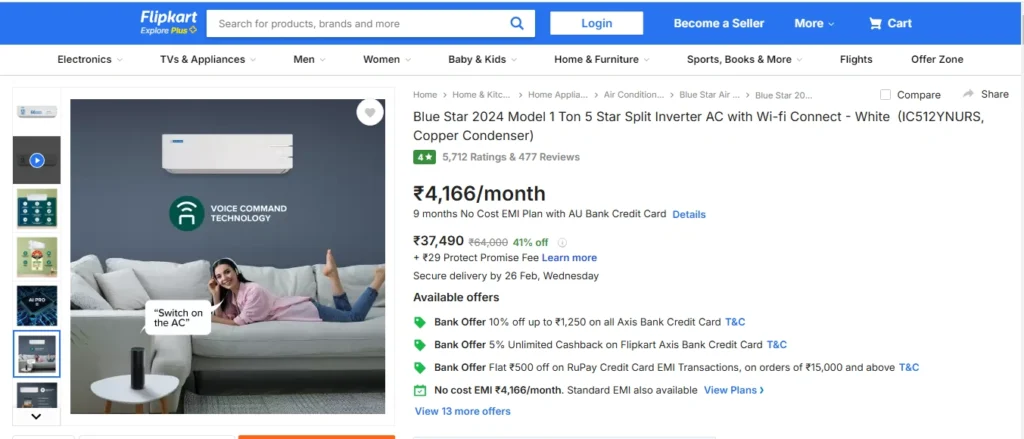This screenshot has height=439, width=1024.
Task: Open the Home & Kitc... breadcrumb
Action: click(x=482, y=95)
